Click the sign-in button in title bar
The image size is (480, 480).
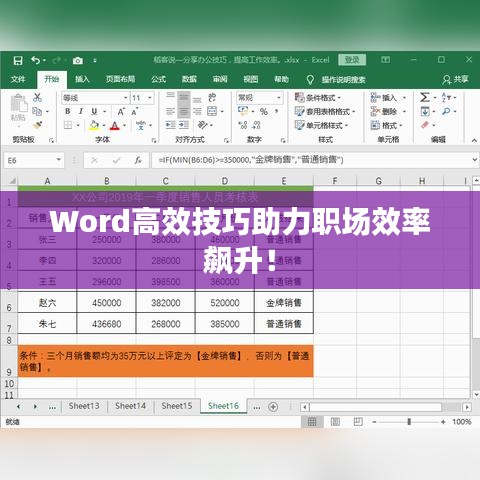tap(352, 60)
